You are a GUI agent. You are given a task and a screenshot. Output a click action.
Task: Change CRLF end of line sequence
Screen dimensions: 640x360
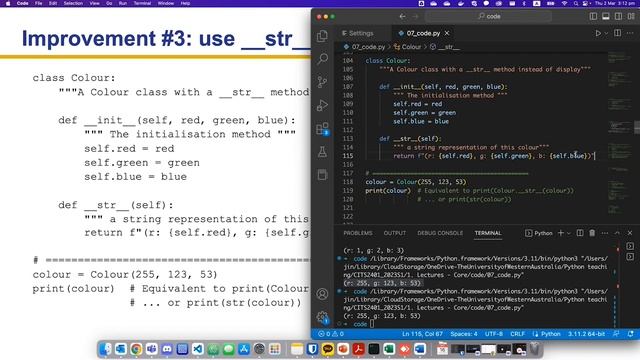(x=517, y=334)
